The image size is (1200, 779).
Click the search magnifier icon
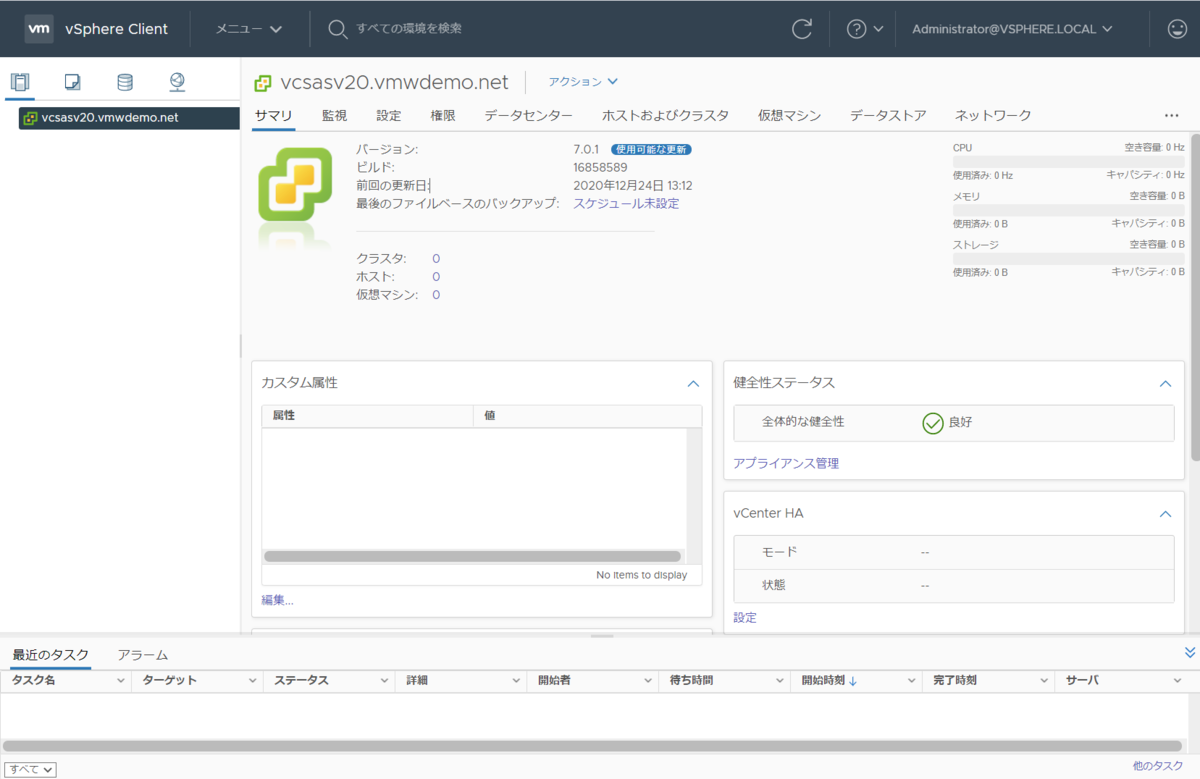(x=338, y=29)
